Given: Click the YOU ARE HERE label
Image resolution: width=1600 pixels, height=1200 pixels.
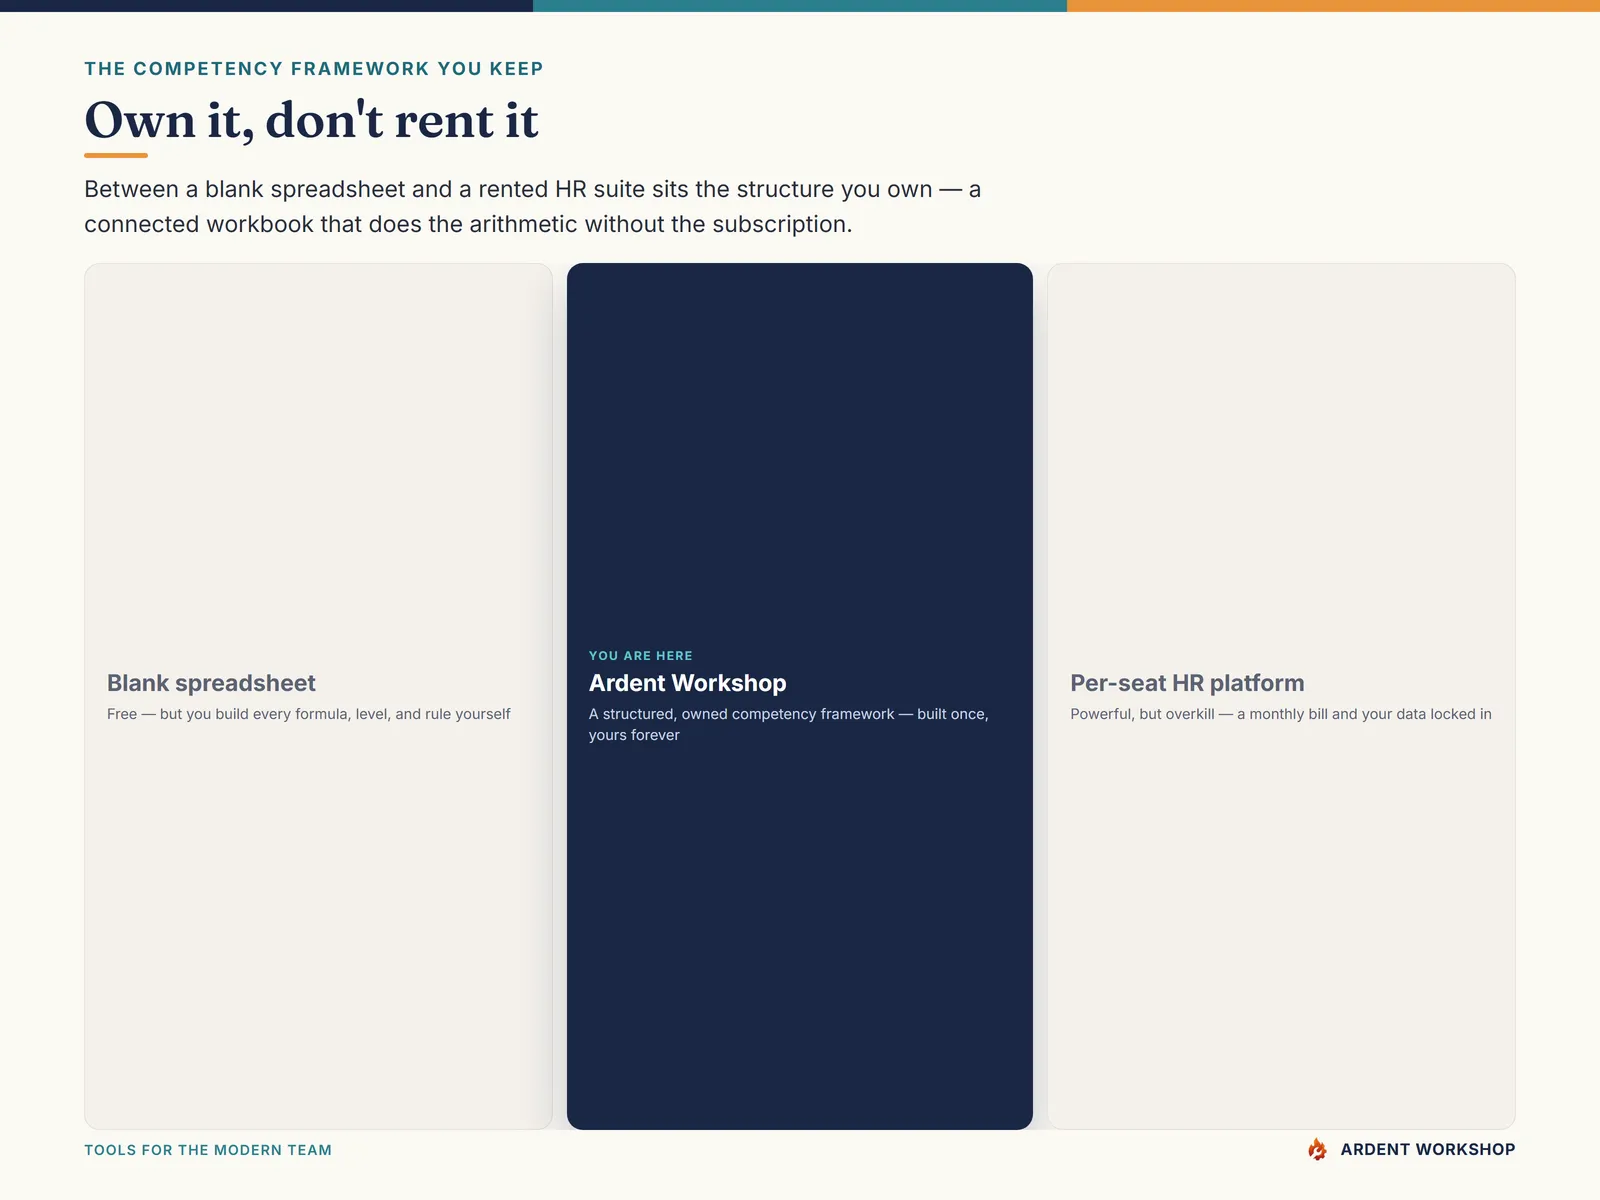Looking at the screenshot, I should tap(641, 656).
